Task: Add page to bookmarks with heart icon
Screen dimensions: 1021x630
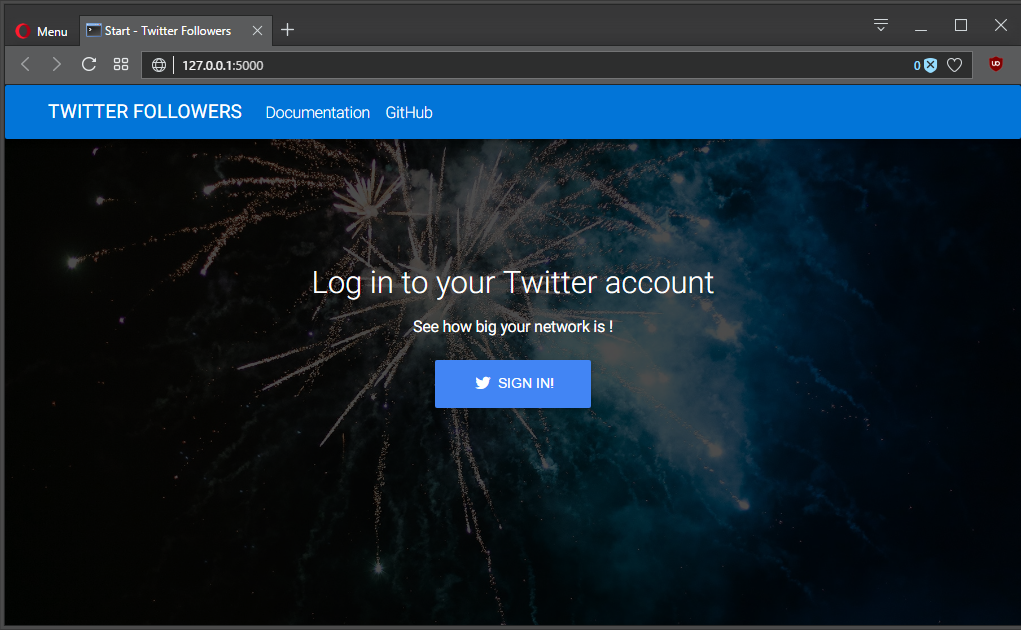Action: pyautogui.click(x=955, y=65)
